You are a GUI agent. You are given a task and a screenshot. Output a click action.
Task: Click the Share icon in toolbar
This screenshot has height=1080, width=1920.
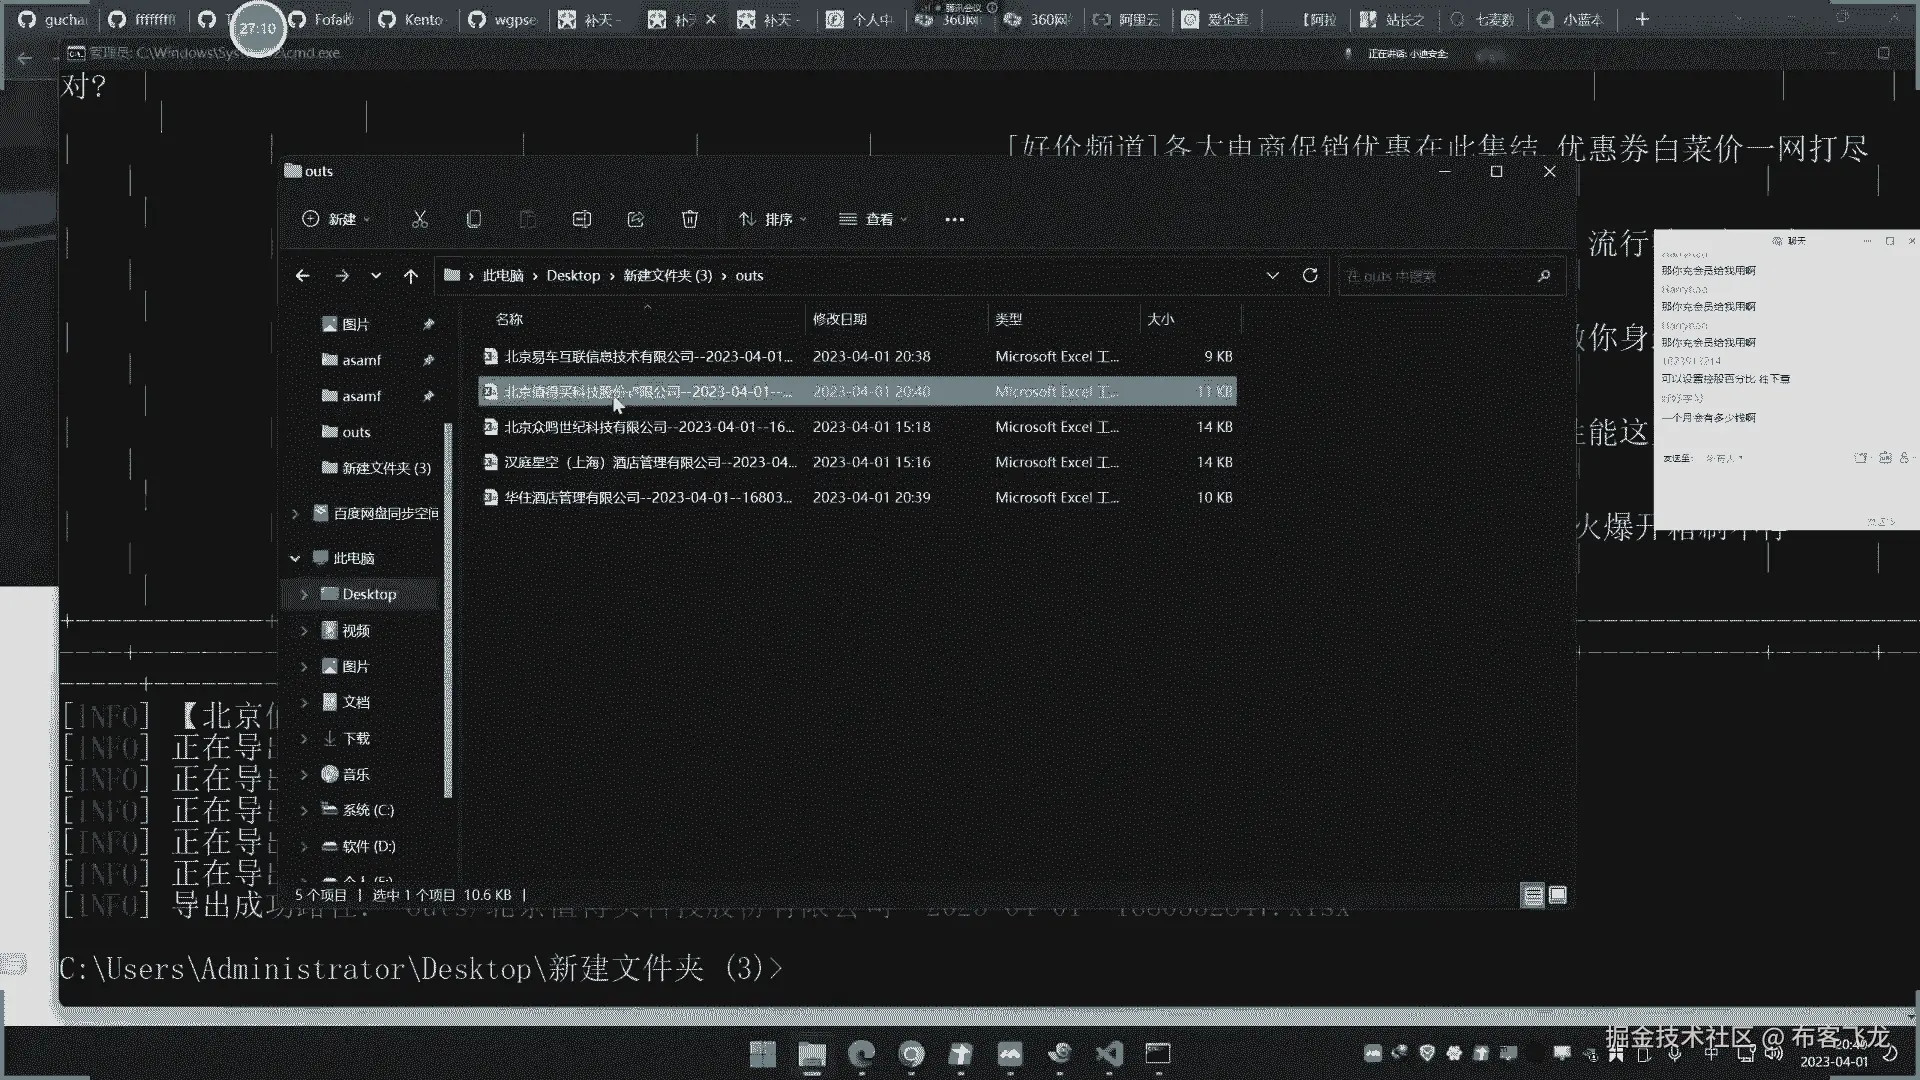(x=636, y=219)
